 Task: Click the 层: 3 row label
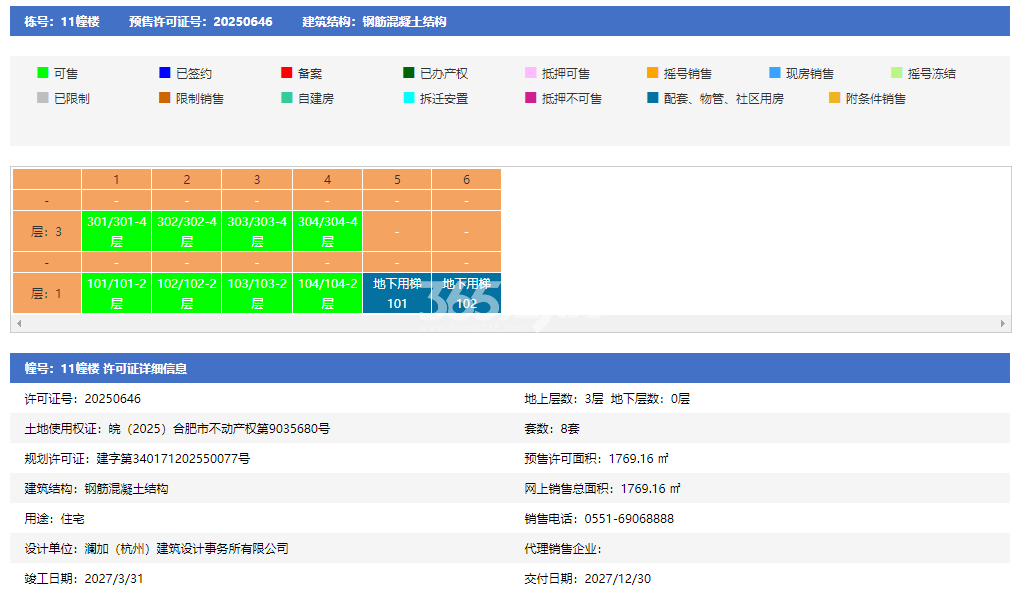coord(47,231)
